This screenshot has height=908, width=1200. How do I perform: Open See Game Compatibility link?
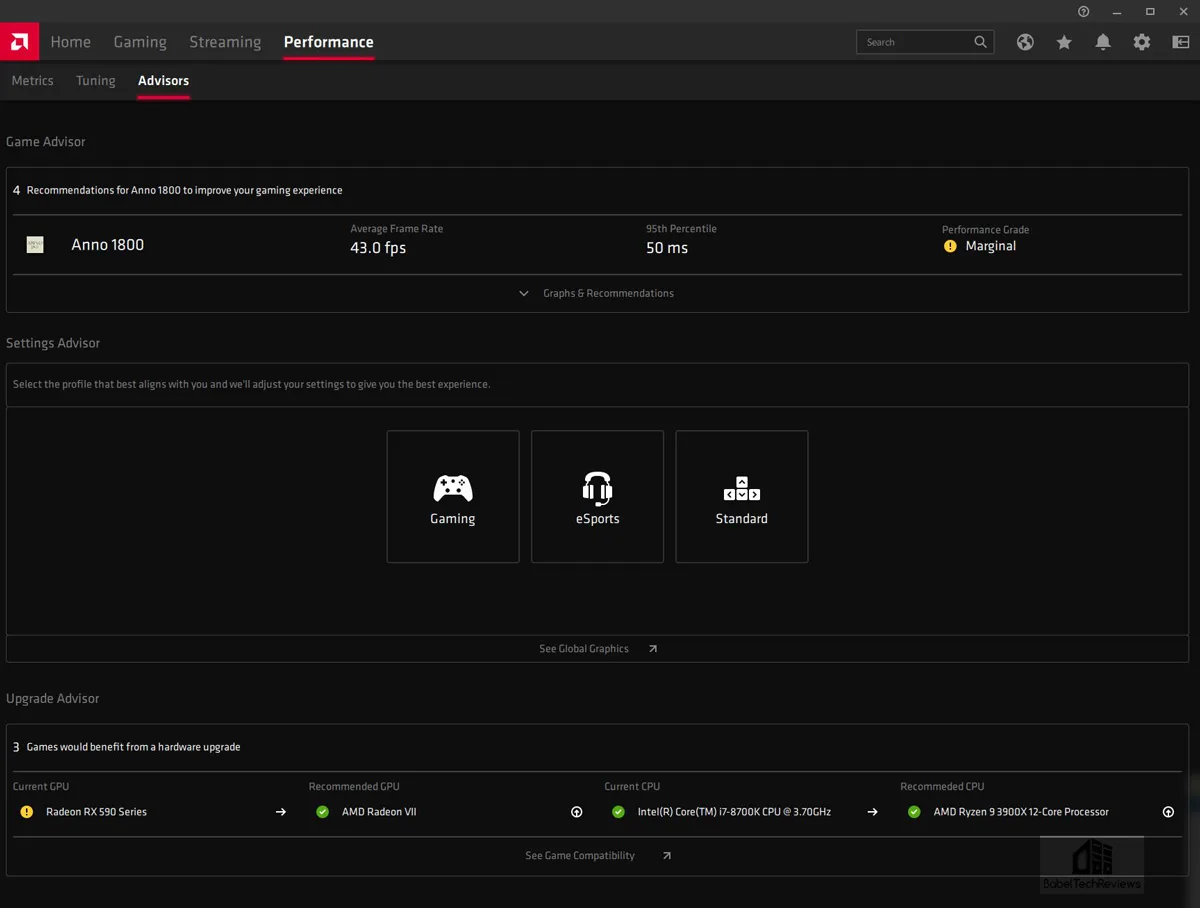coord(580,856)
